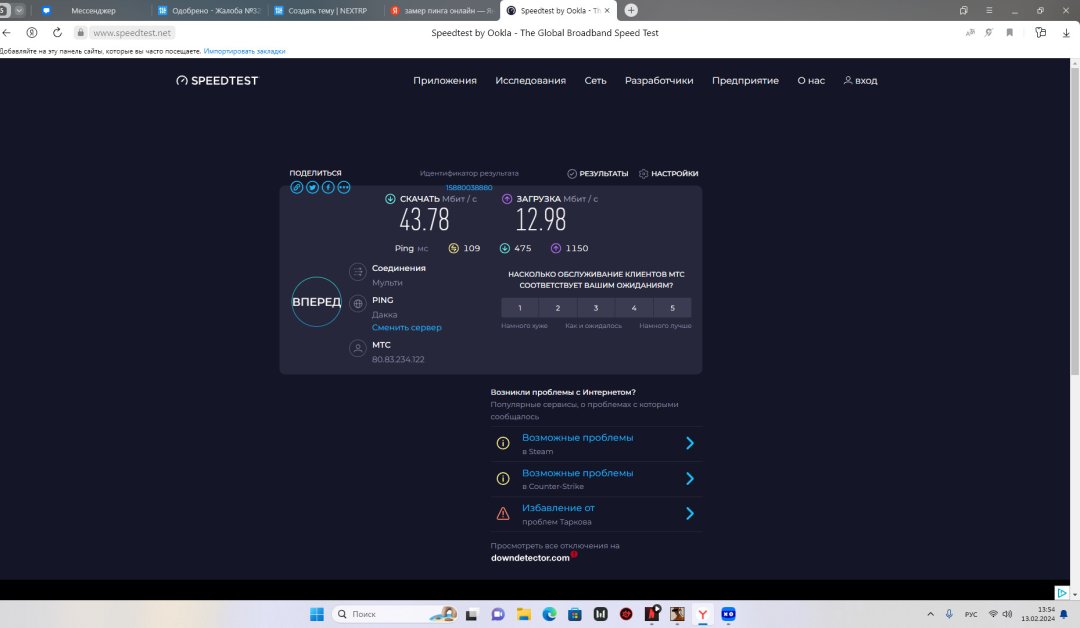Image resolution: width=1080 pixels, height=628 pixels.
Task: Show hidden tray icons
Action: 931,614
